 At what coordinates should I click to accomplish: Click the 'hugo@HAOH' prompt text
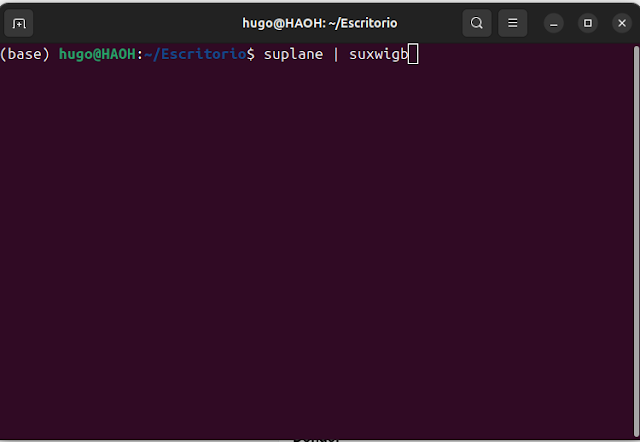97,54
